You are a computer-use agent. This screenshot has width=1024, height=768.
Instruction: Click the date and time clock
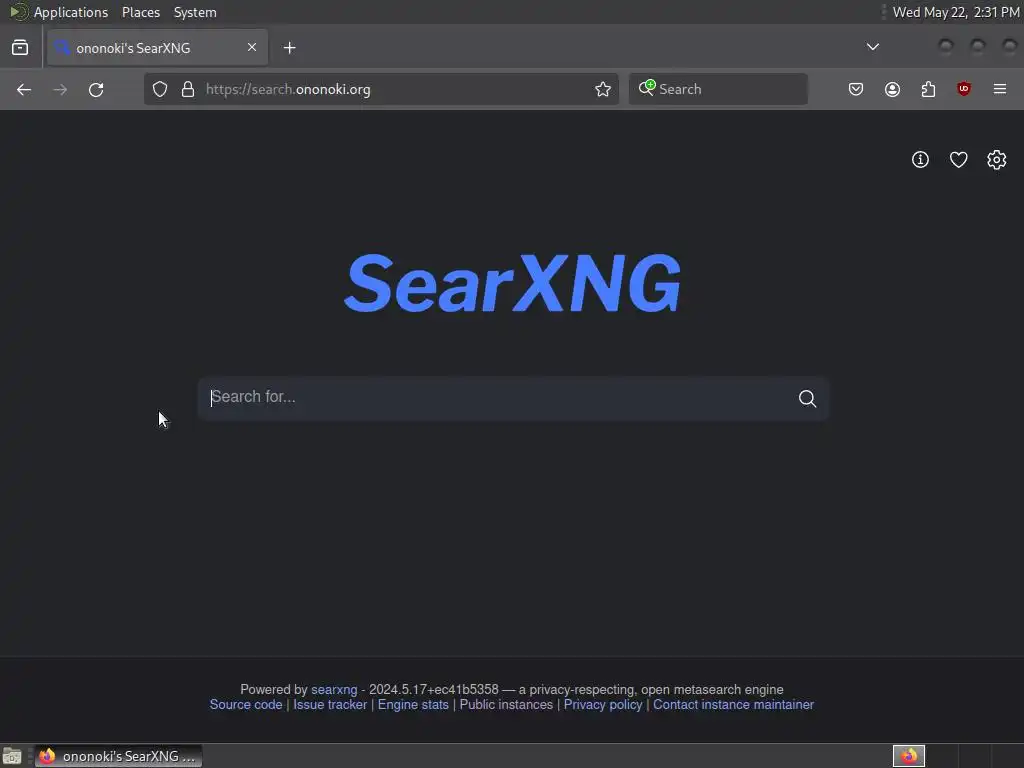956,12
